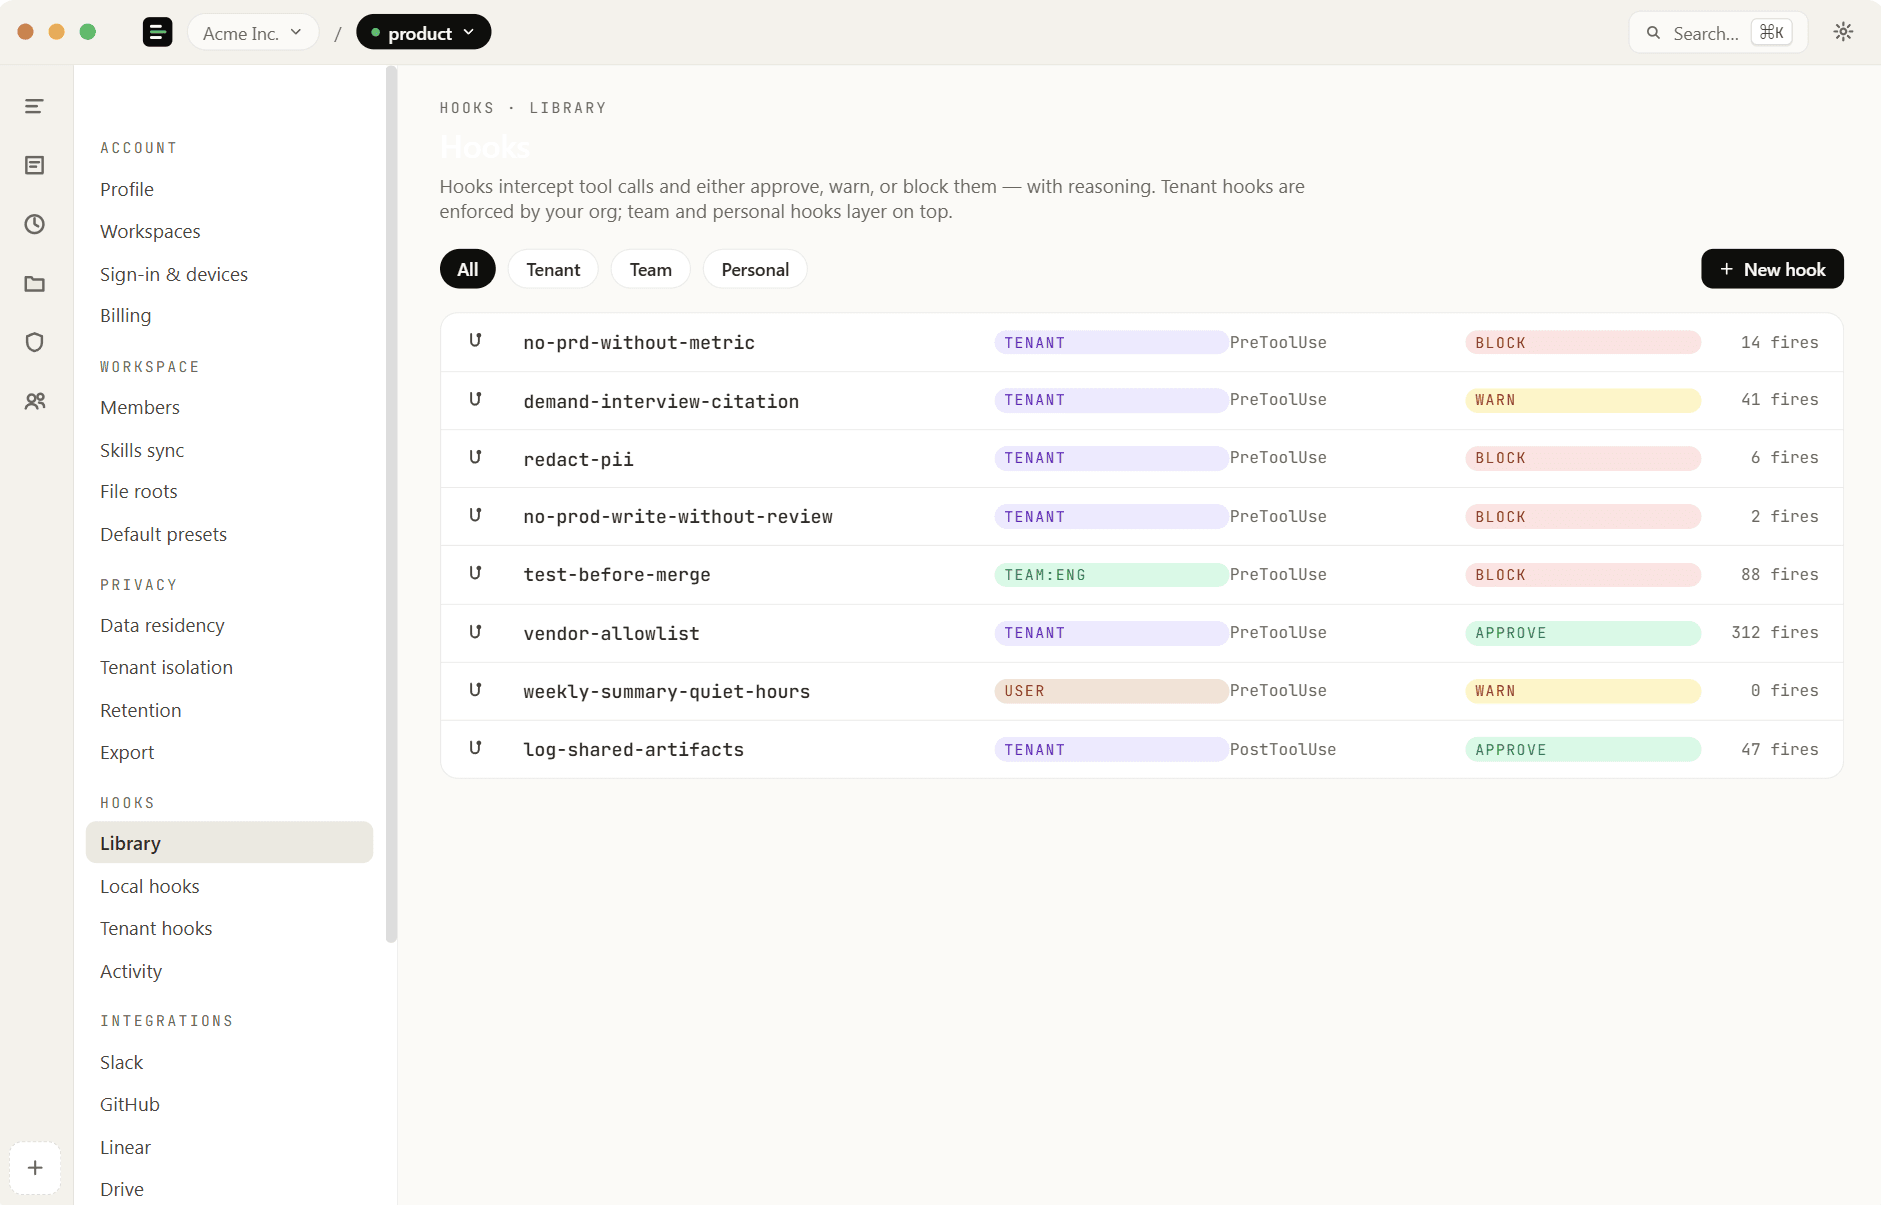The image size is (1881, 1205).
Task: Click hook icon for log-shared-artifacts
Action: click(x=476, y=748)
